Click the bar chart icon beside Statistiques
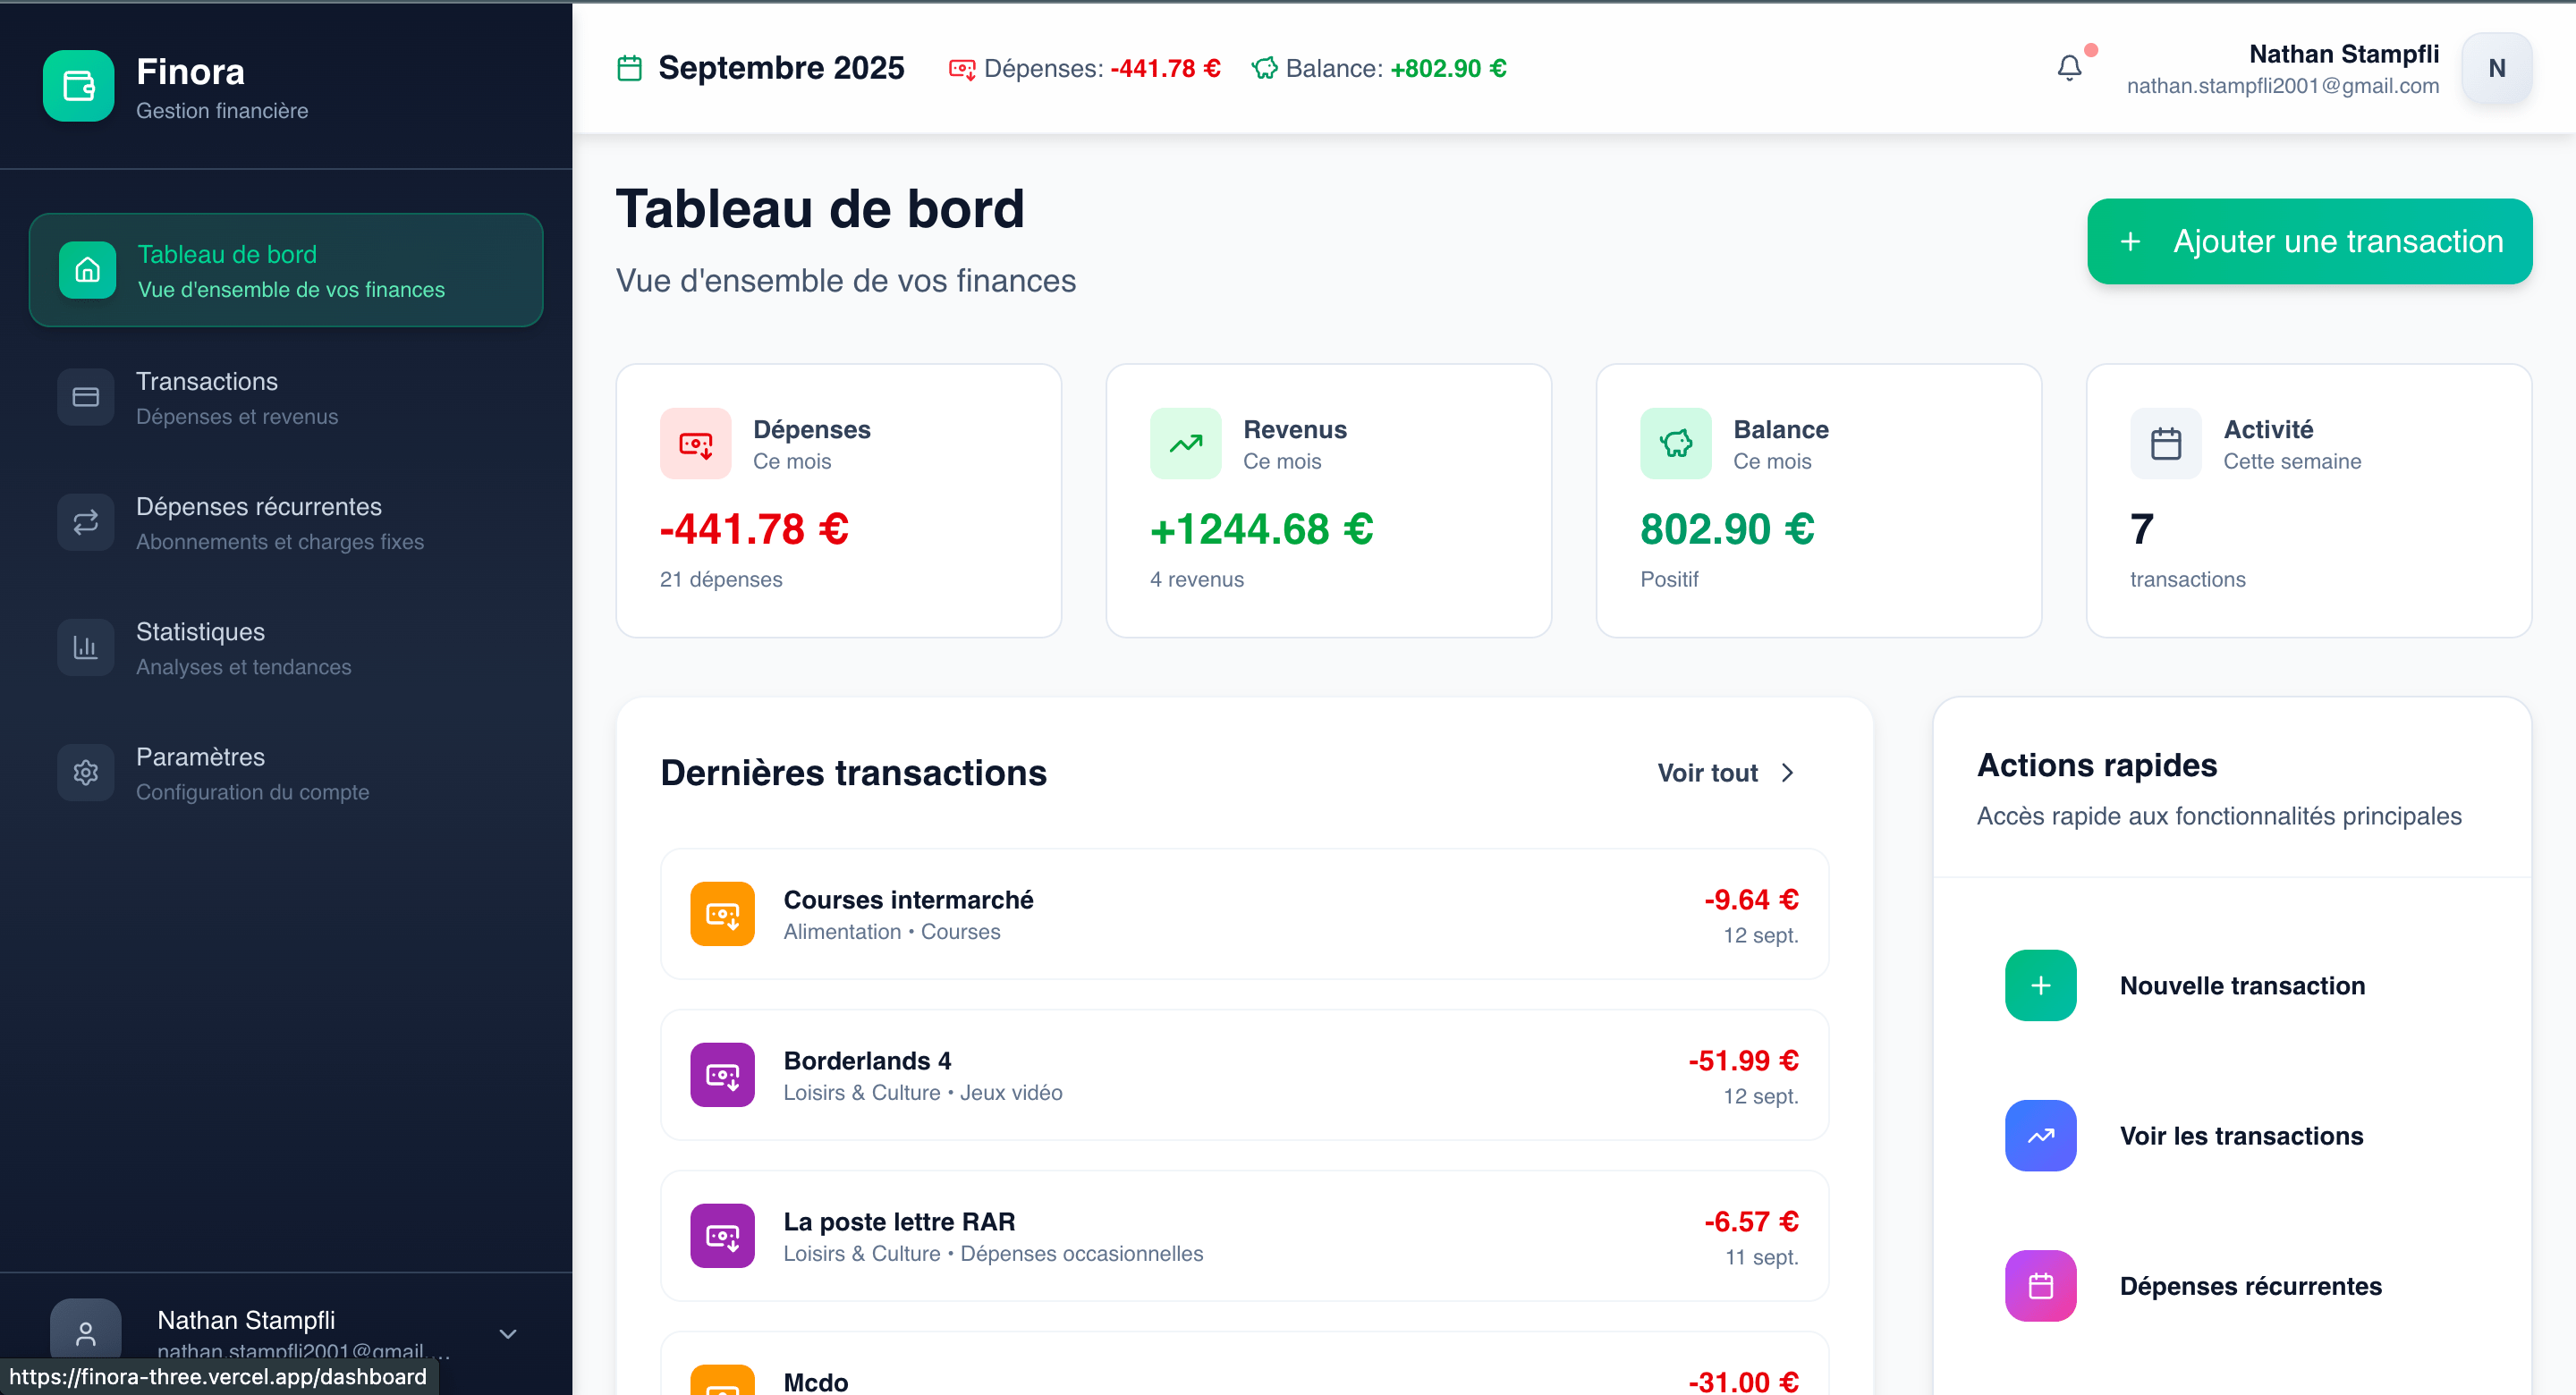The image size is (2576, 1395). [x=86, y=646]
